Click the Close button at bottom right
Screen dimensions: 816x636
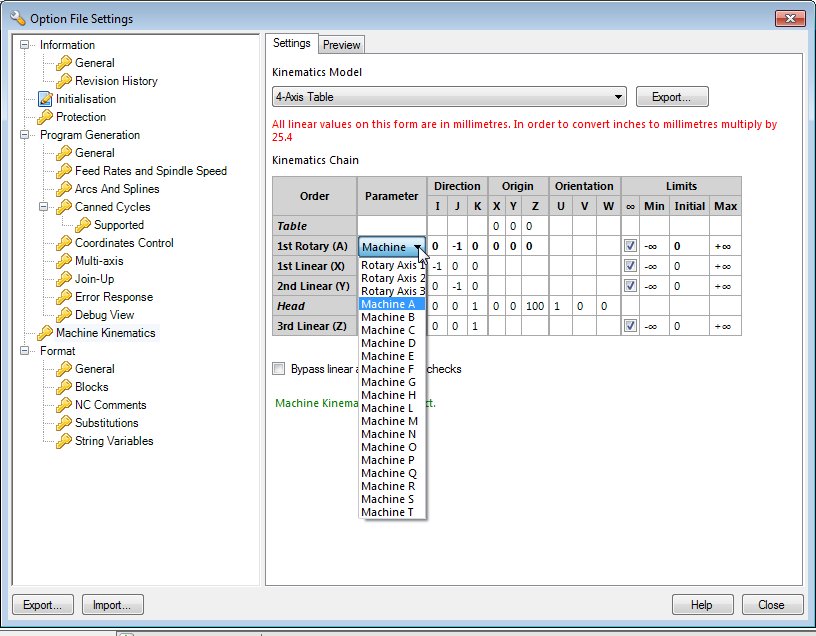772,605
